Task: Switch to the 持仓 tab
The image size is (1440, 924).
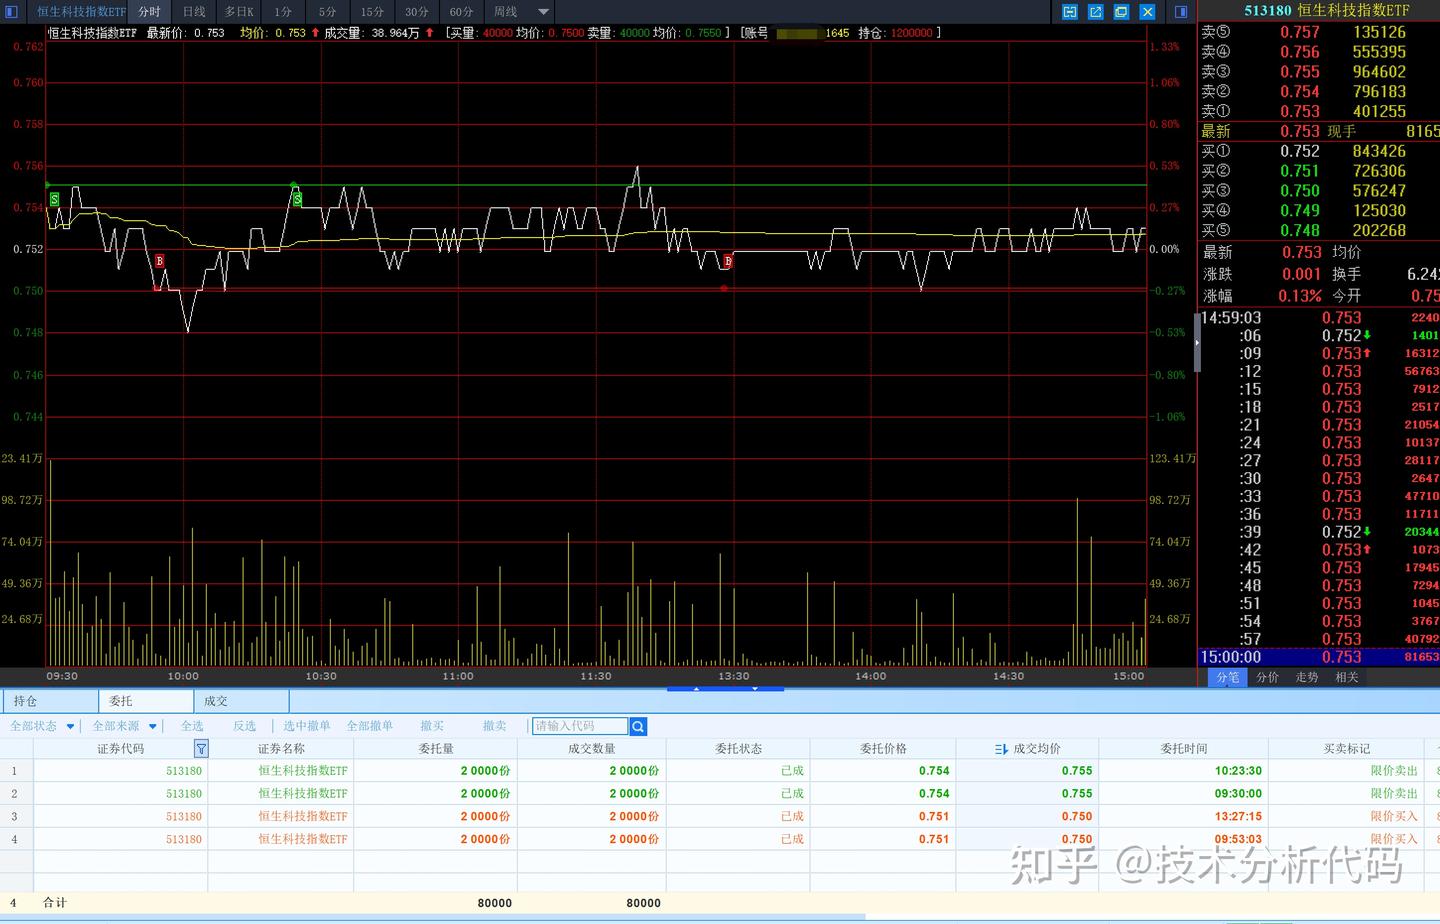Action: click(x=25, y=701)
